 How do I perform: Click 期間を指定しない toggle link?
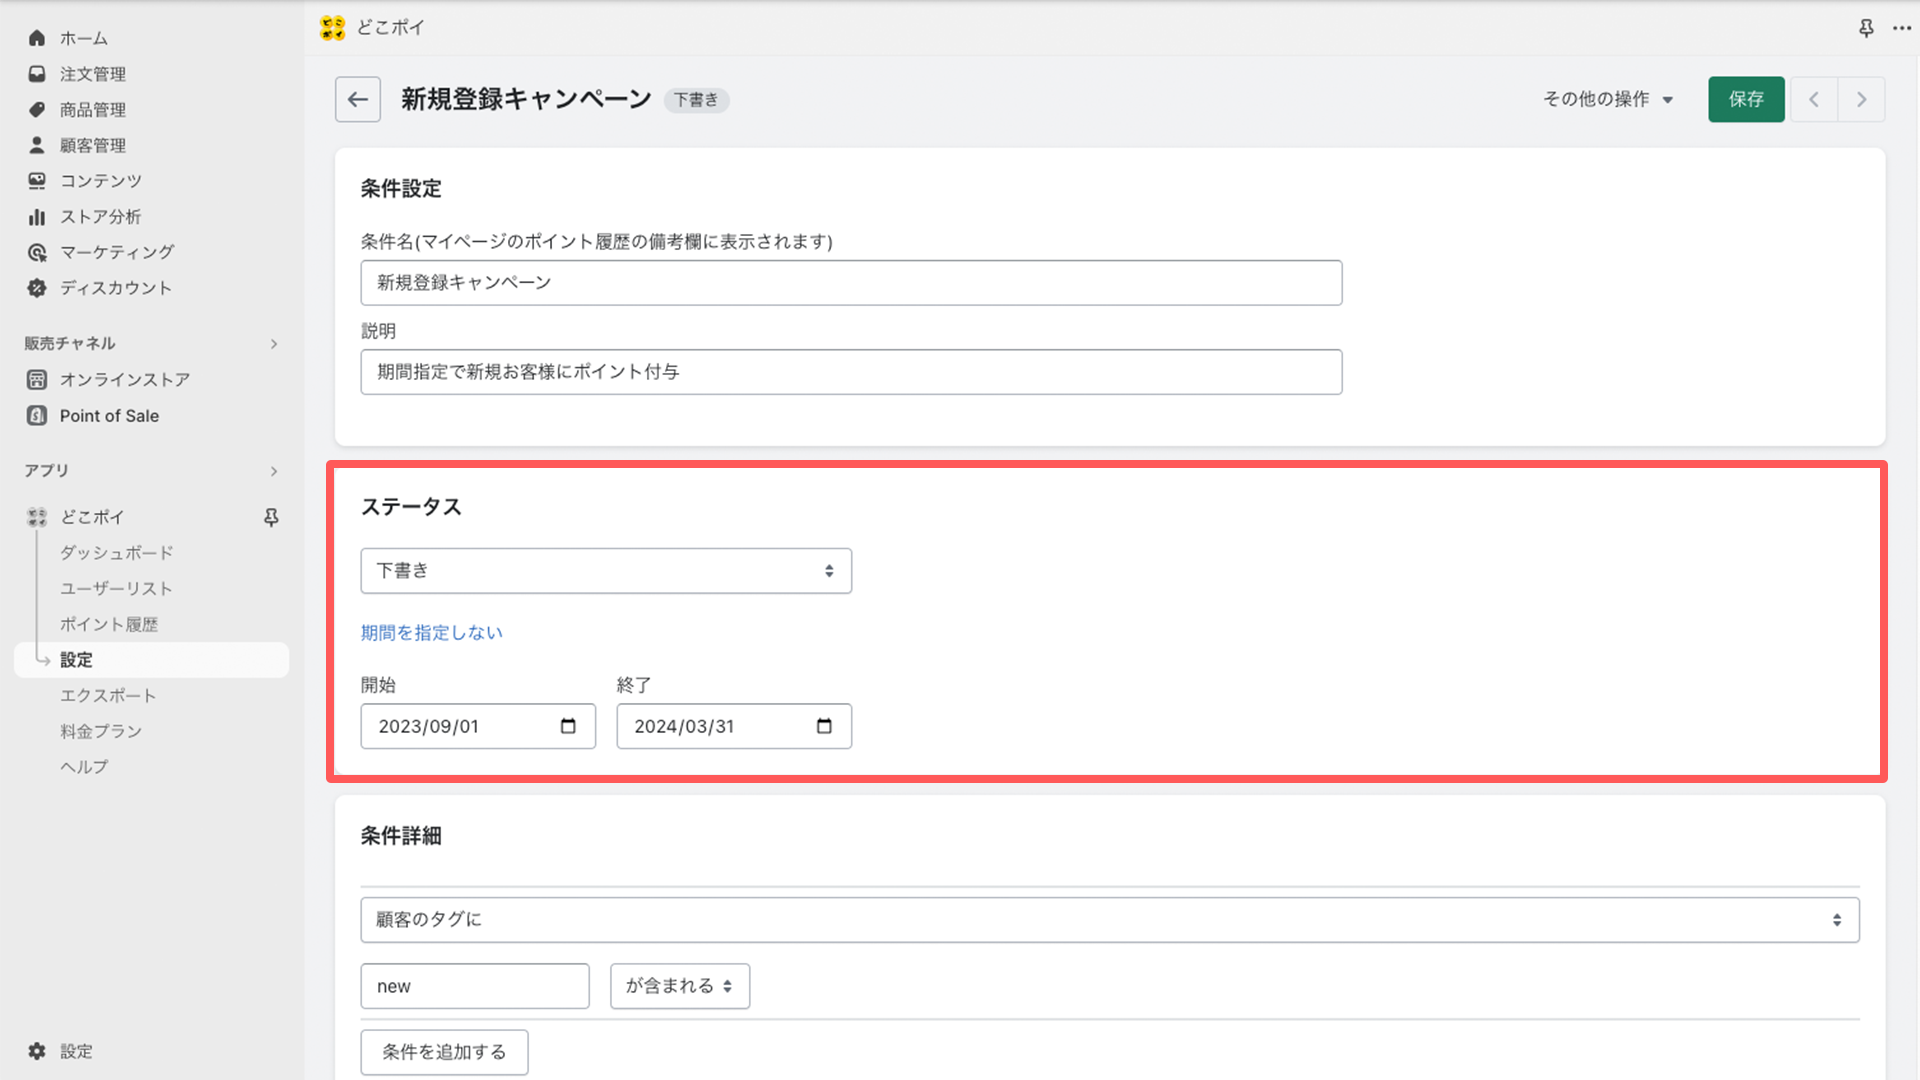pyautogui.click(x=431, y=633)
